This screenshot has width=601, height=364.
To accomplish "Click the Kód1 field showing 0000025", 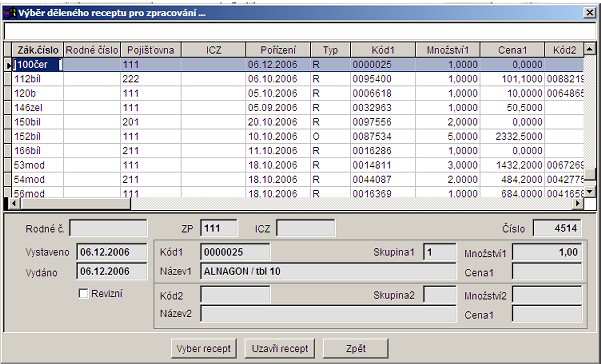I will coord(235,252).
